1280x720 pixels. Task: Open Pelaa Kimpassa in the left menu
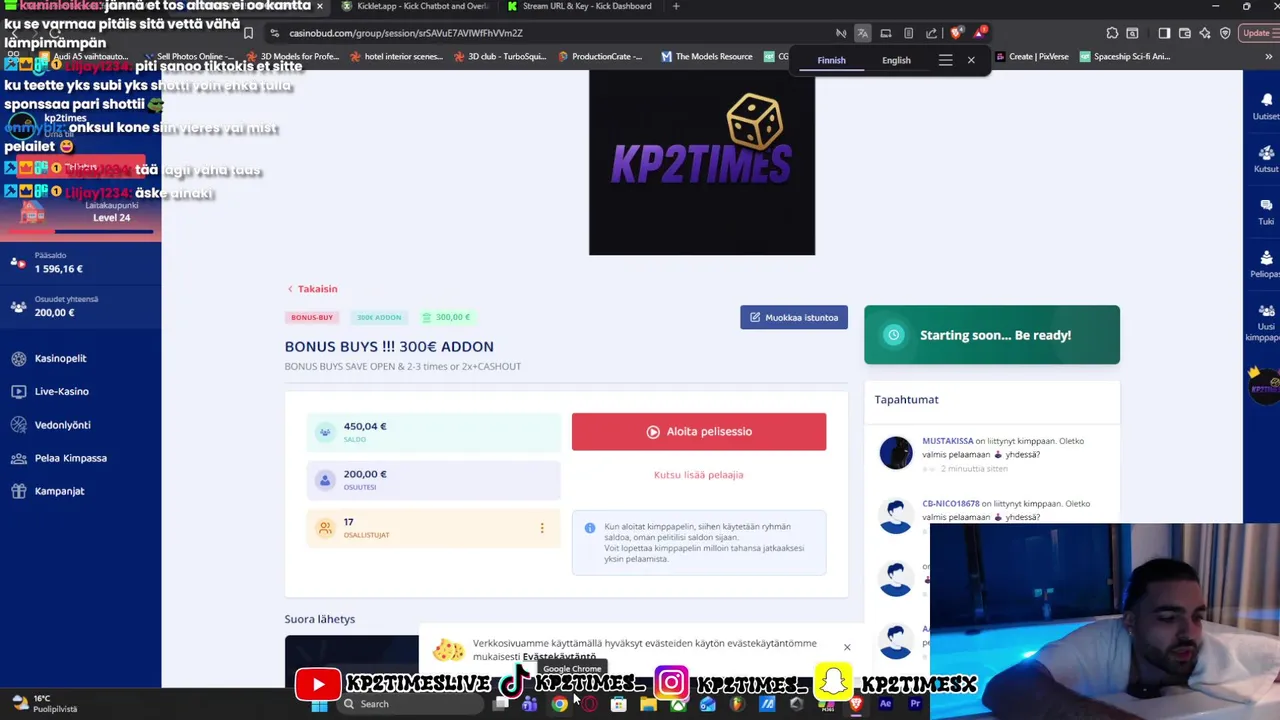click(x=70, y=458)
